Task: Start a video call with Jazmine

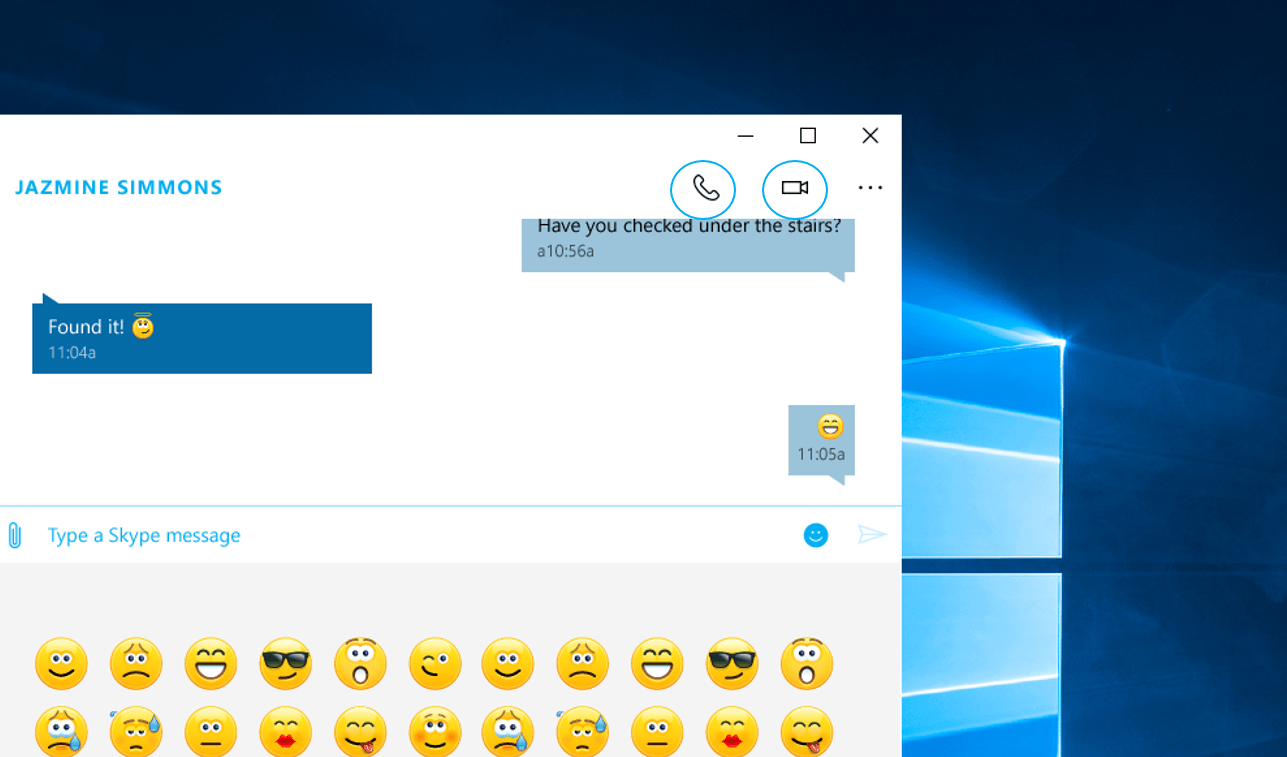Action: point(795,189)
